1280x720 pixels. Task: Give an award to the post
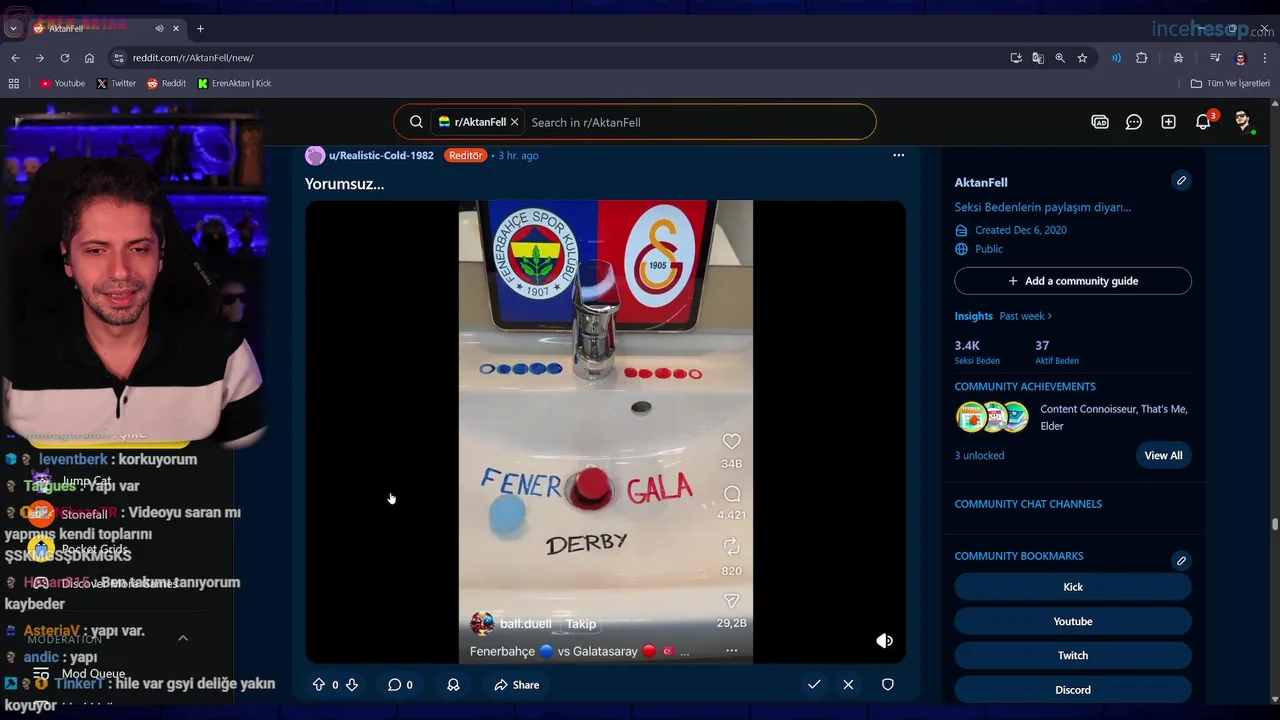453,685
